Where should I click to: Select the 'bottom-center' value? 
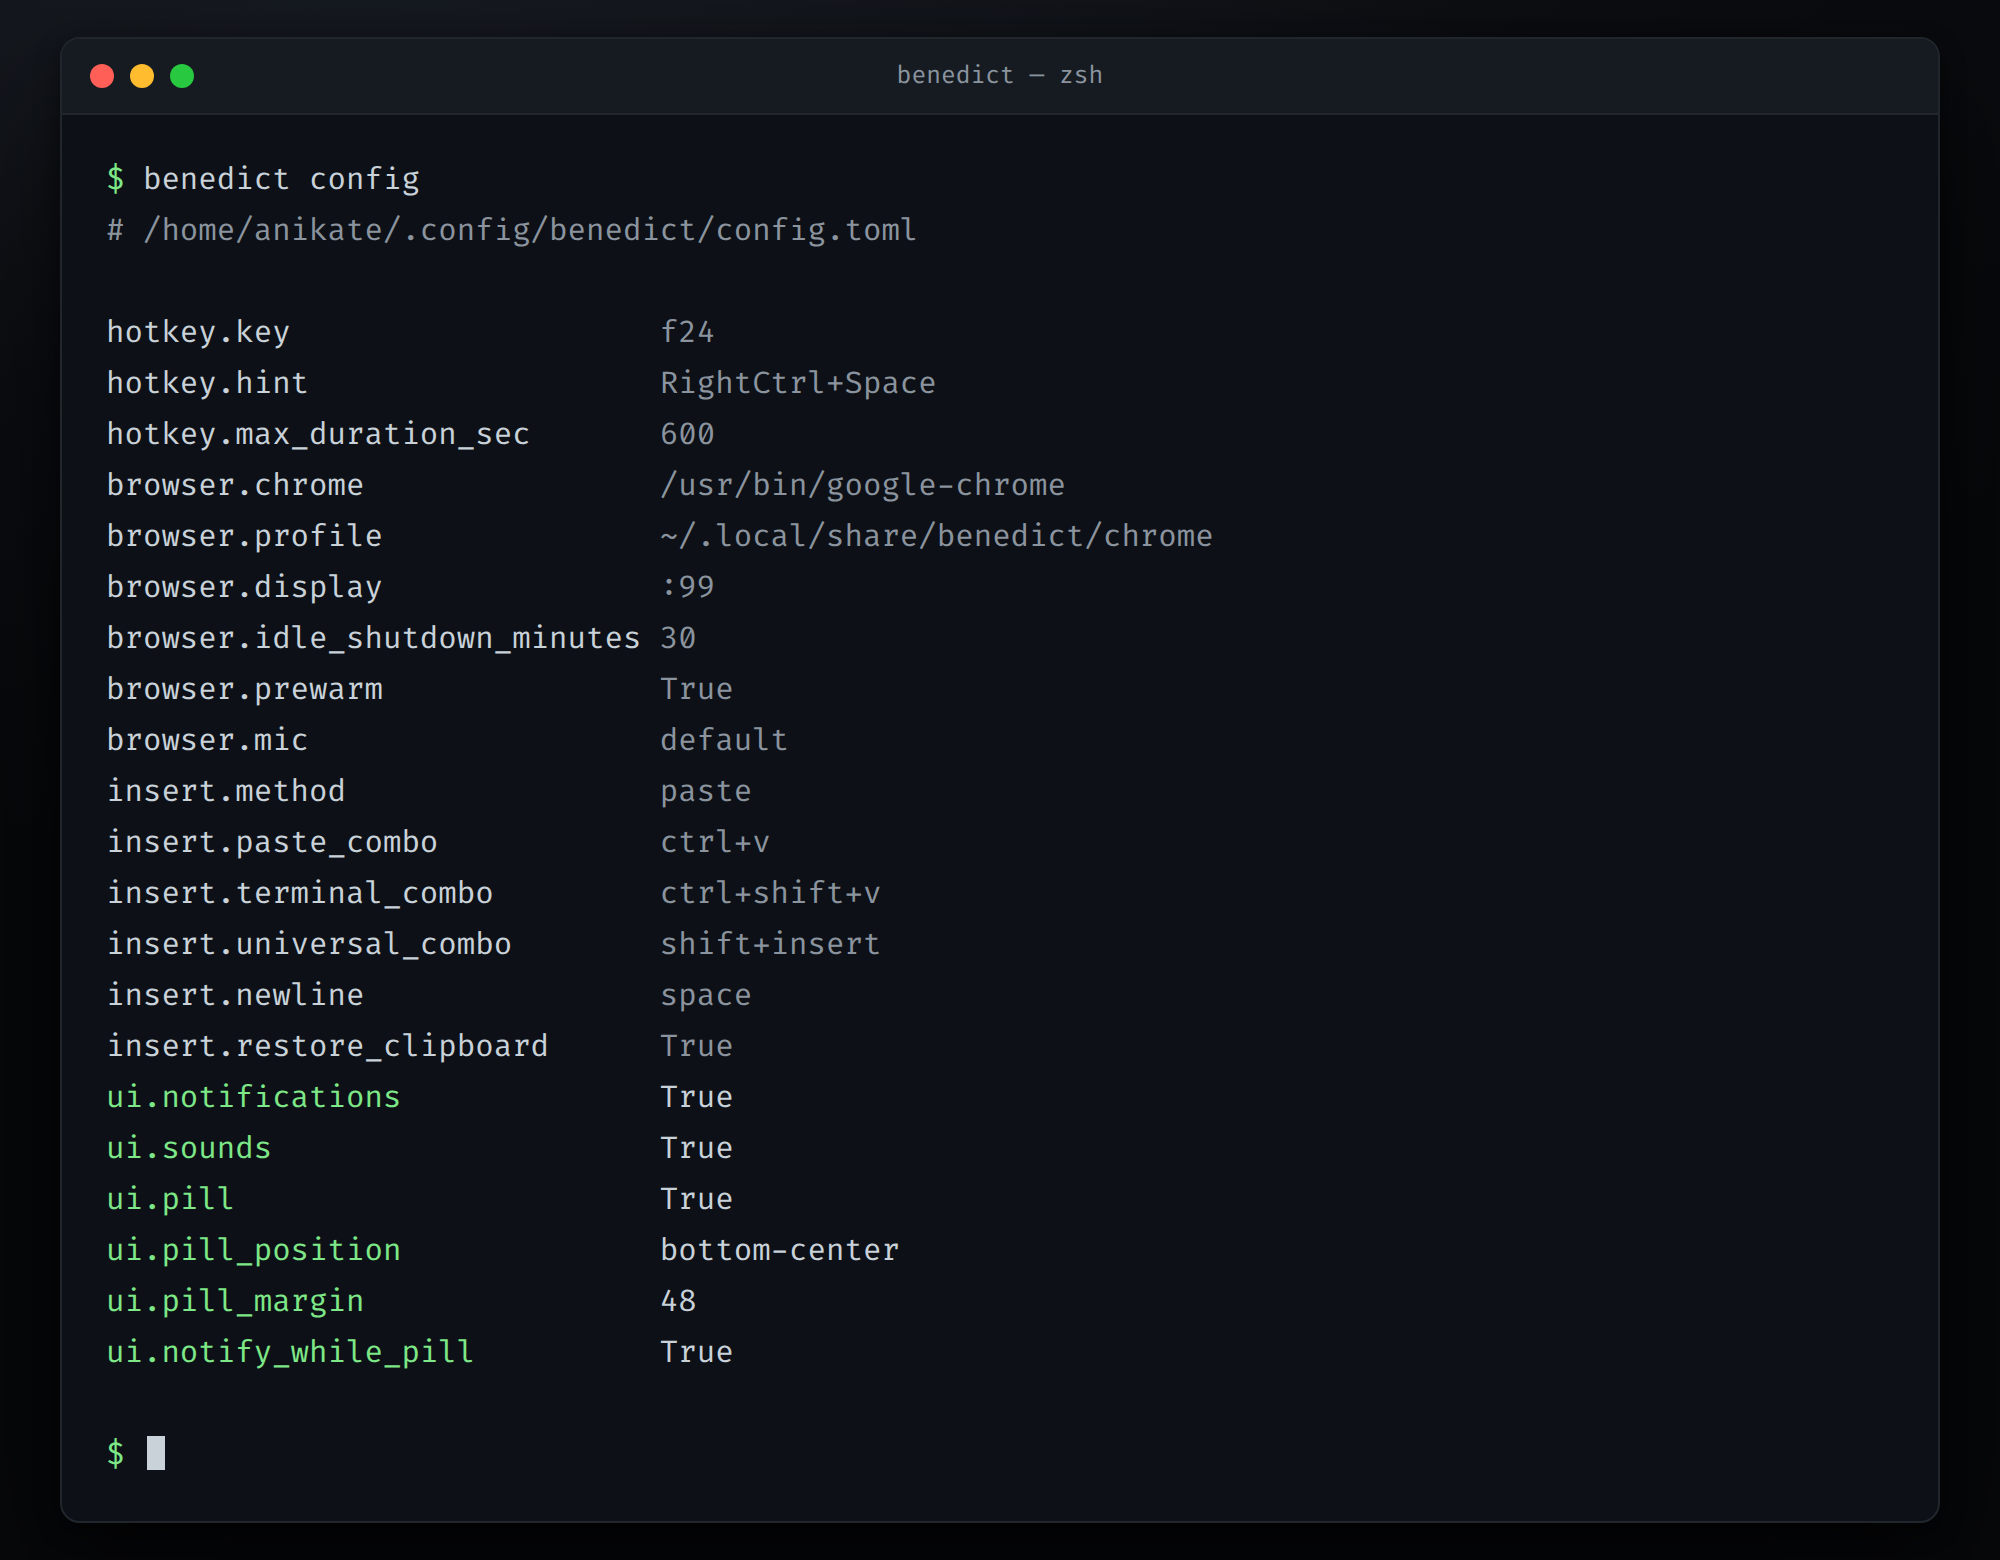(x=779, y=1250)
